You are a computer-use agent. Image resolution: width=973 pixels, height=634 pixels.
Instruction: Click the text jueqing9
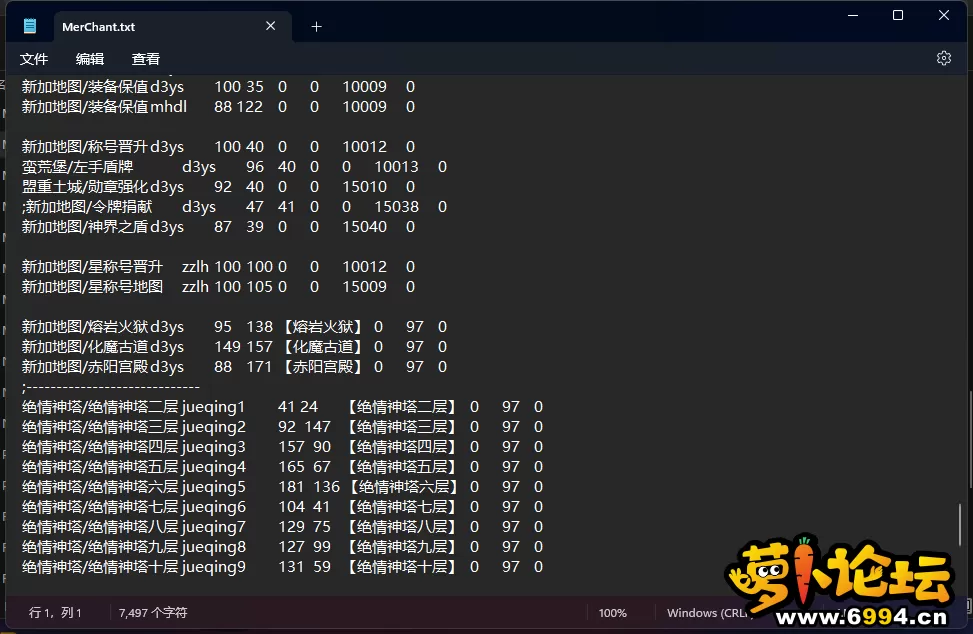click(213, 567)
